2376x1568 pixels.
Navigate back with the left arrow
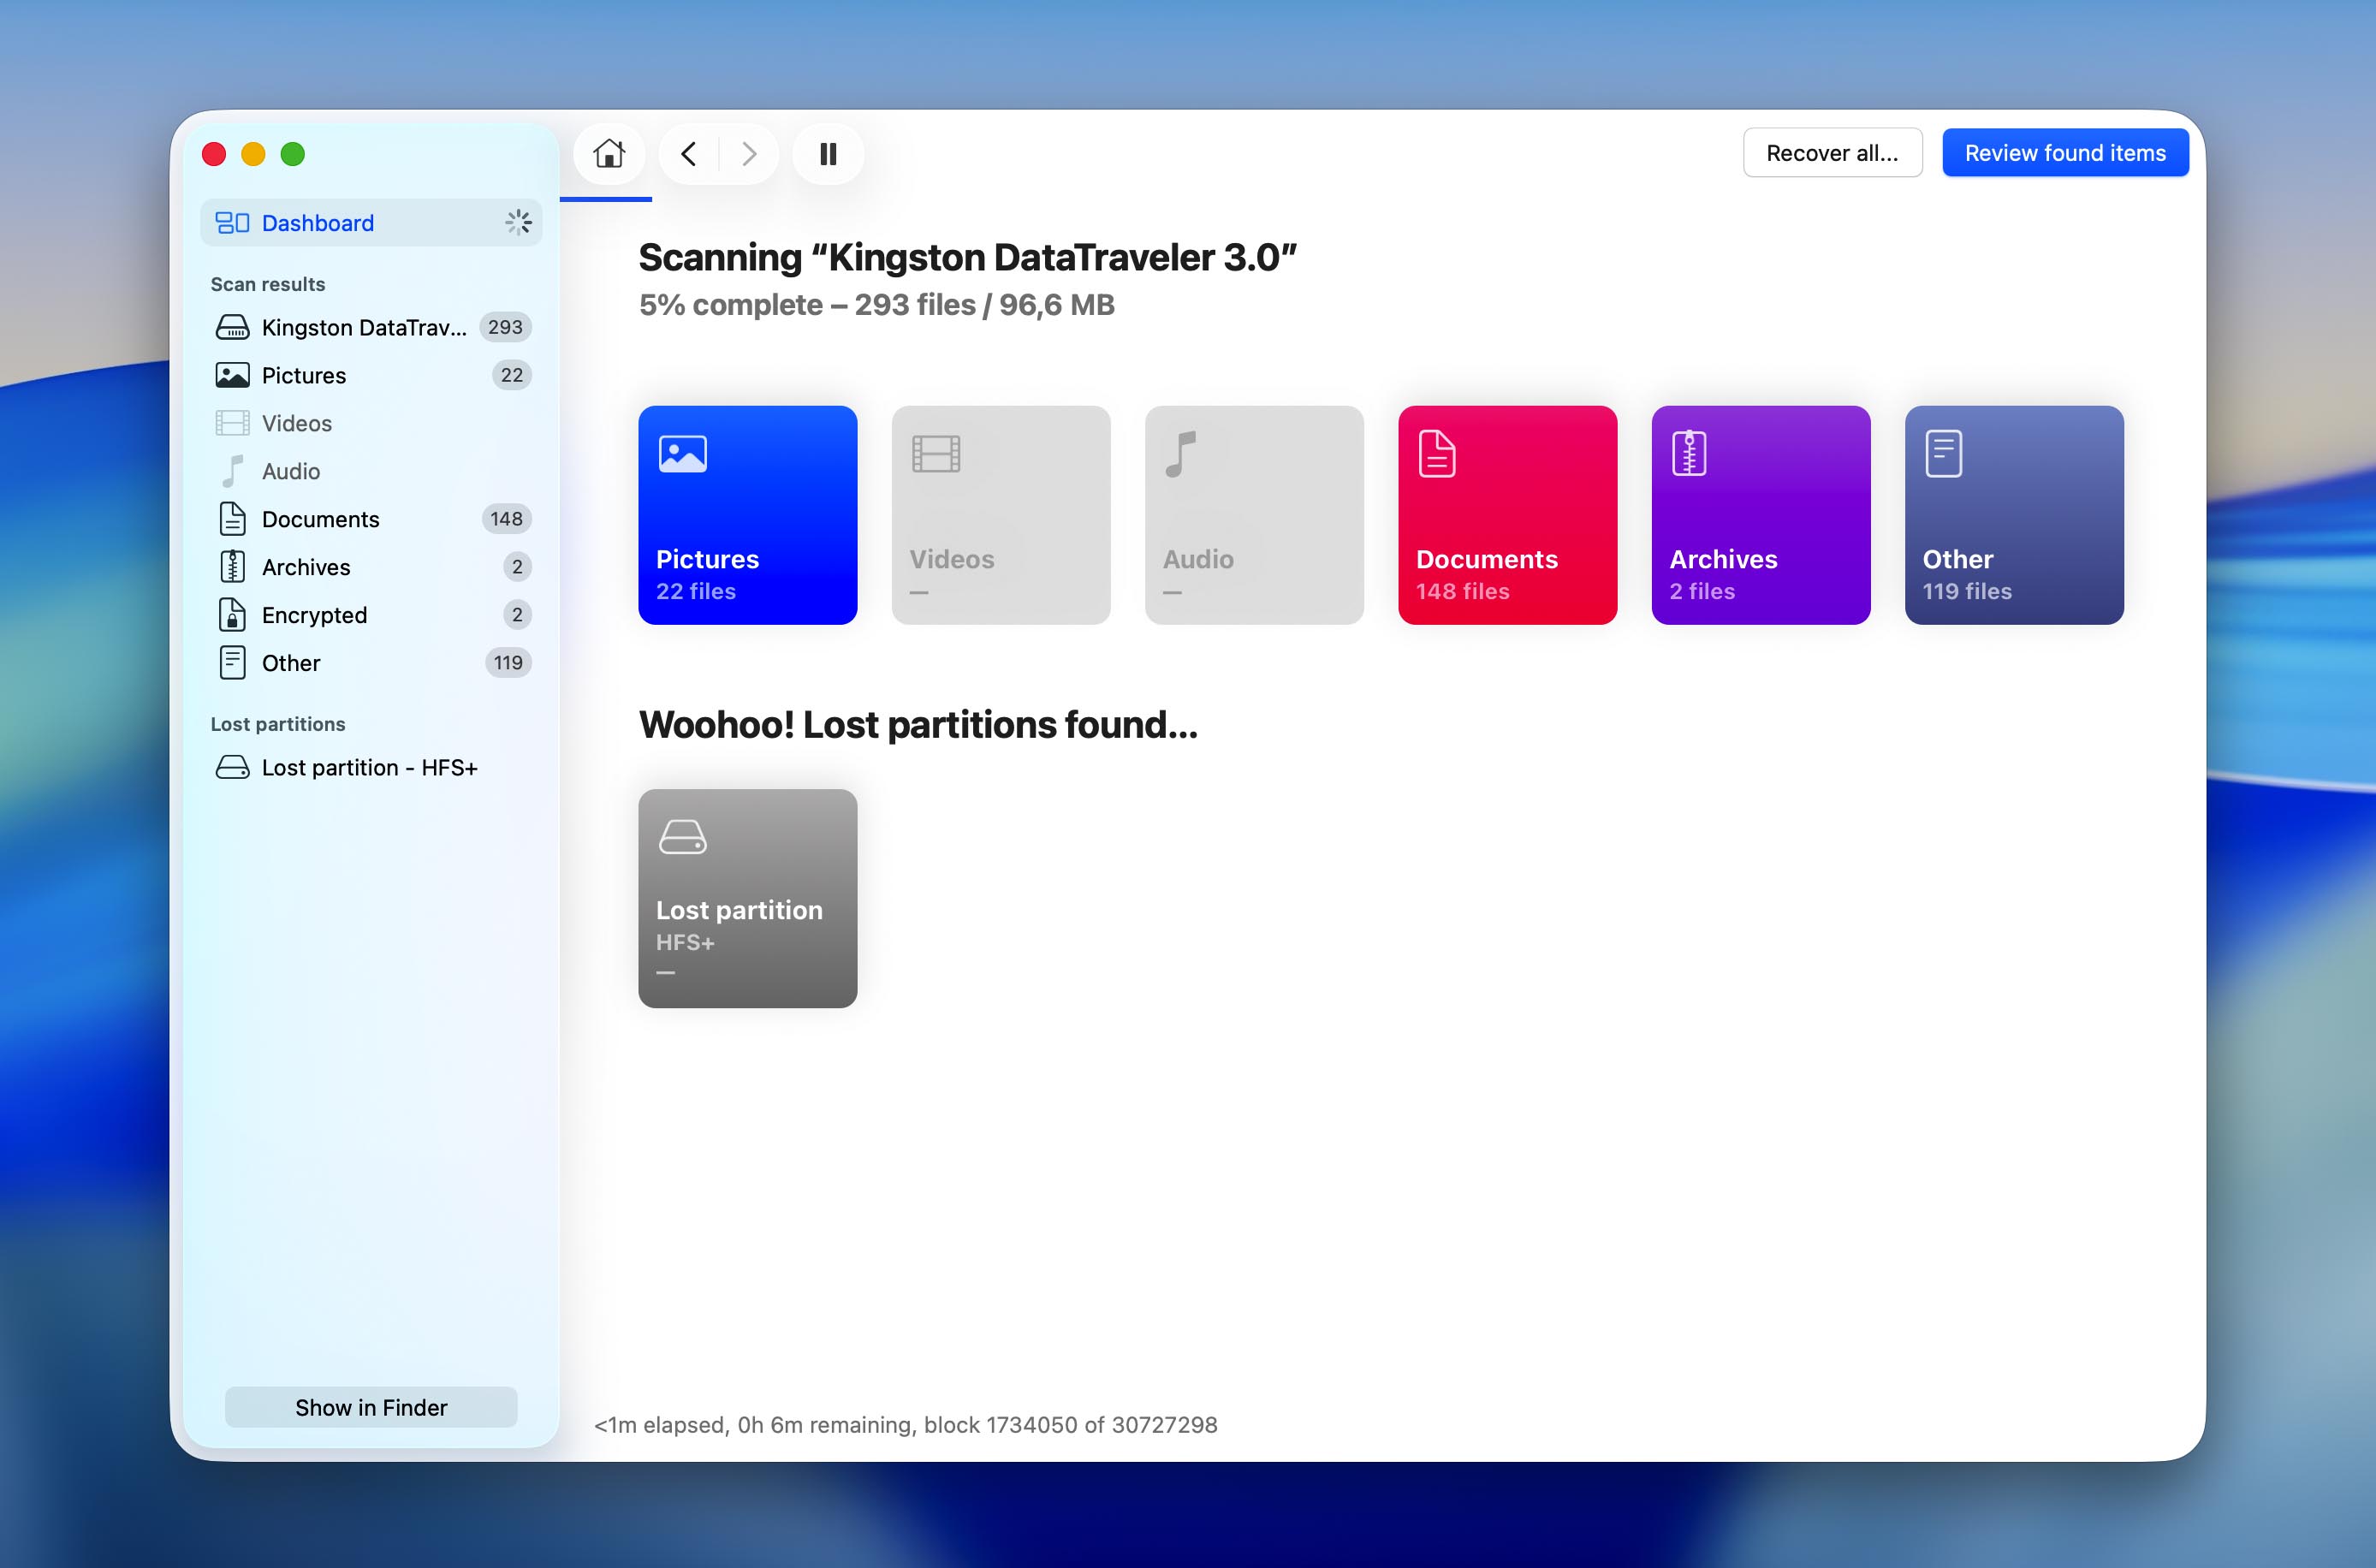click(x=689, y=154)
